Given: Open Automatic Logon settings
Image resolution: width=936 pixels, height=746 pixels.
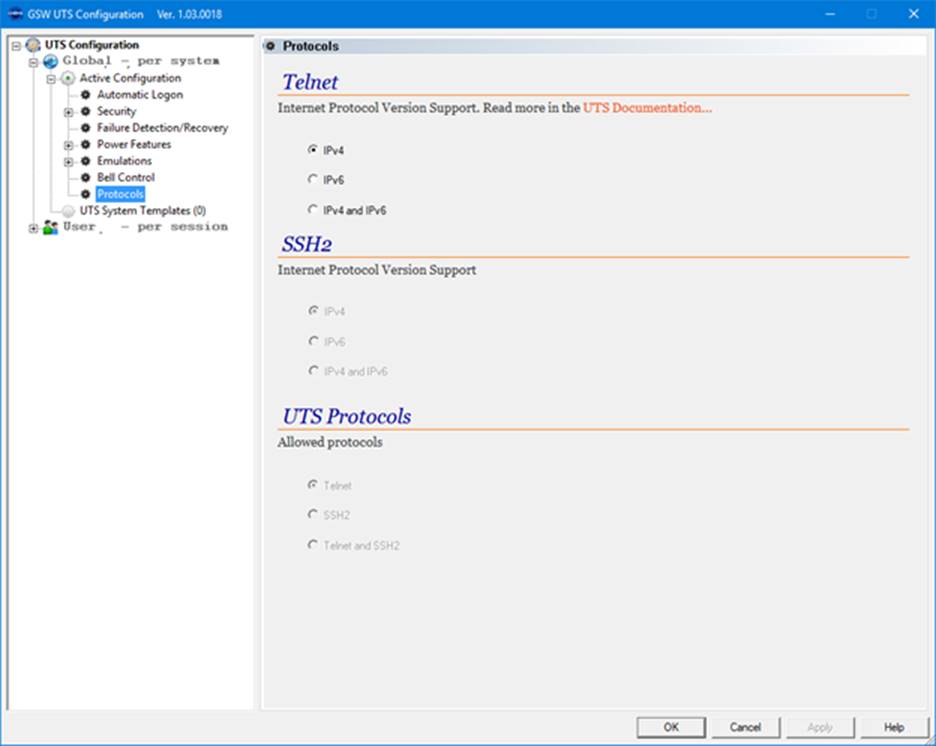Looking at the screenshot, I should 140,94.
